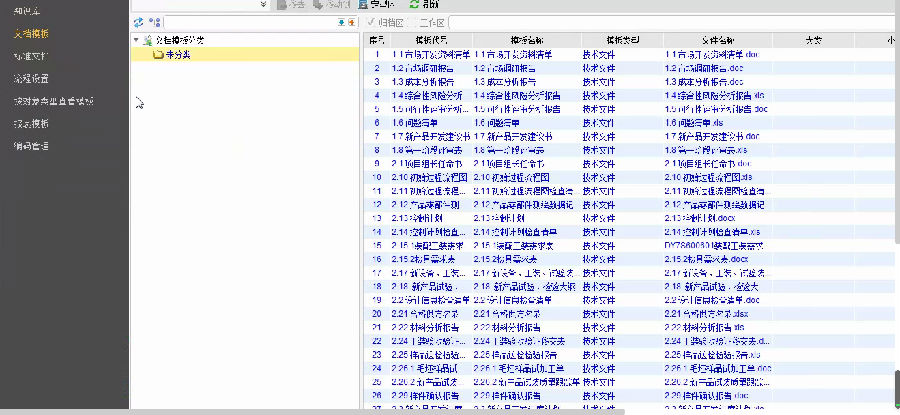Click the export icon left of the green refresh button

[362, 5]
